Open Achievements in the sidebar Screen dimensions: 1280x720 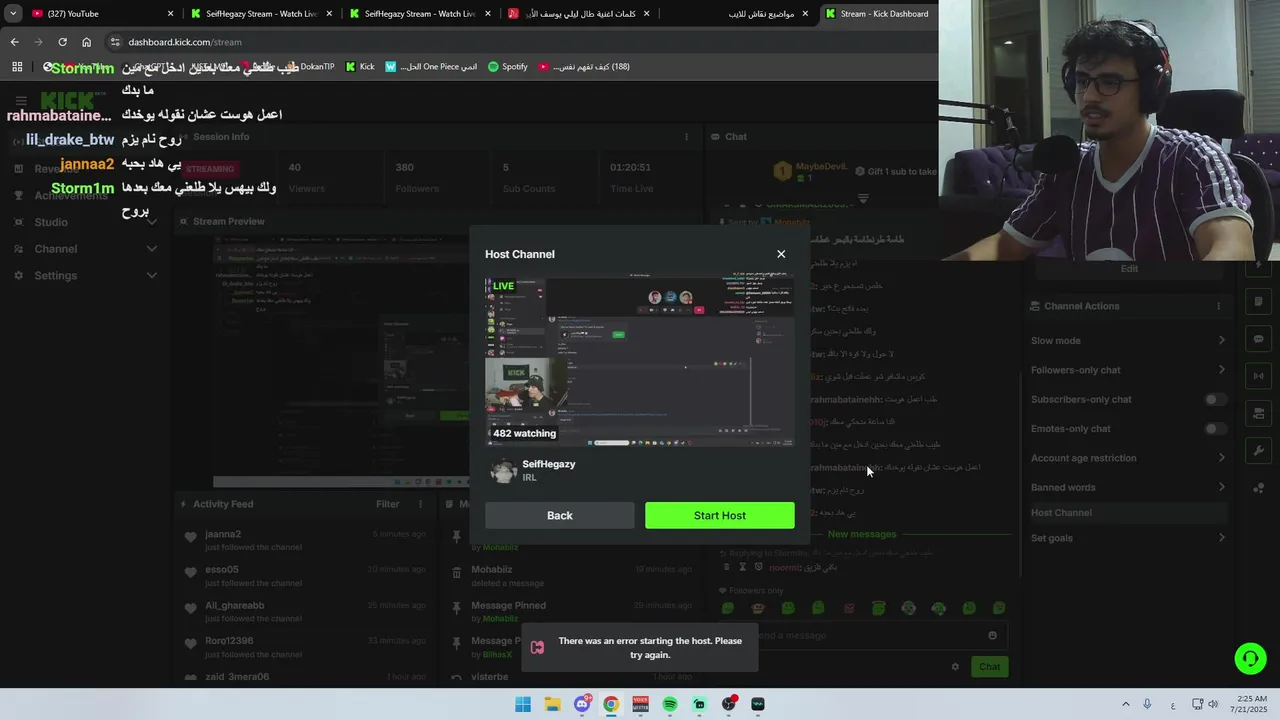click(x=70, y=195)
